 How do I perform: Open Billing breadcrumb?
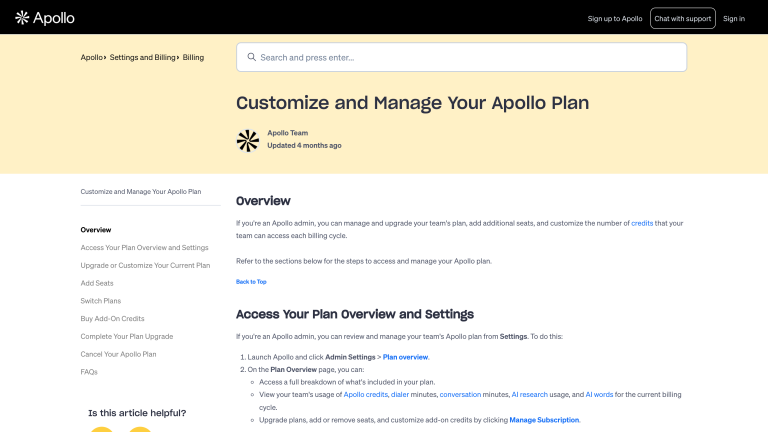click(x=193, y=57)
